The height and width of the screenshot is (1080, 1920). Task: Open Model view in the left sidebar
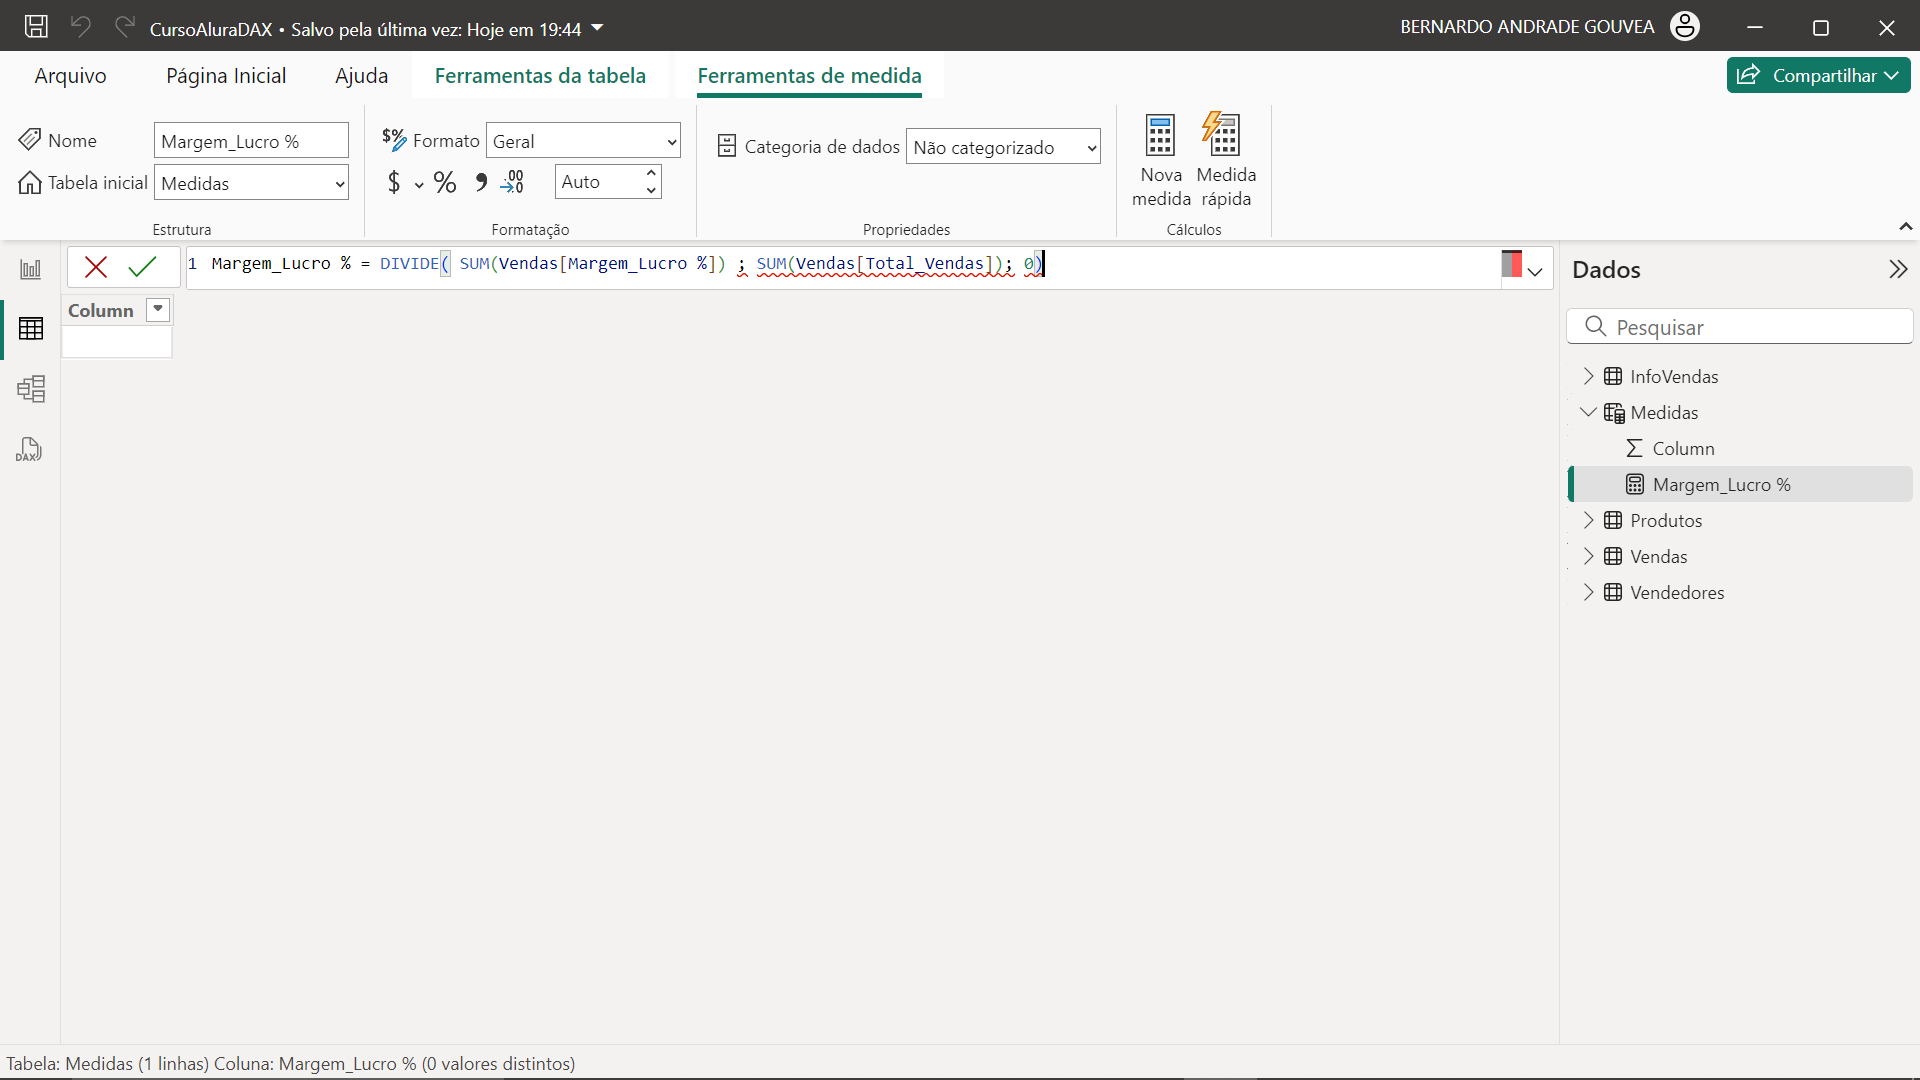pyautogui.click(x=31, y=389)
